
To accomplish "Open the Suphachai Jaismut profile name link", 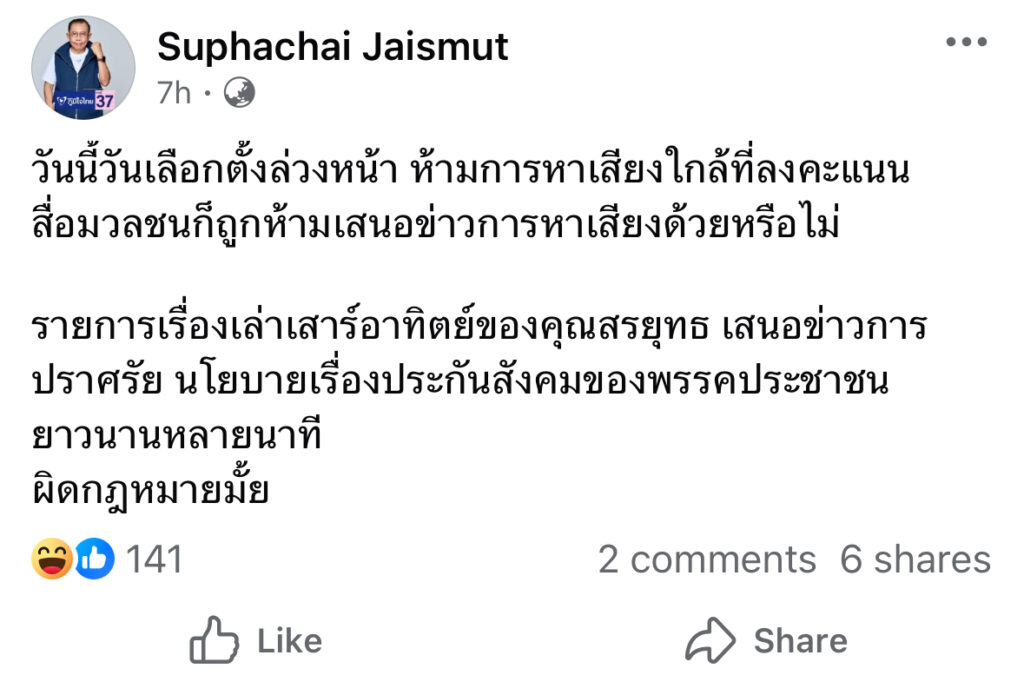I will click(333, 46).
